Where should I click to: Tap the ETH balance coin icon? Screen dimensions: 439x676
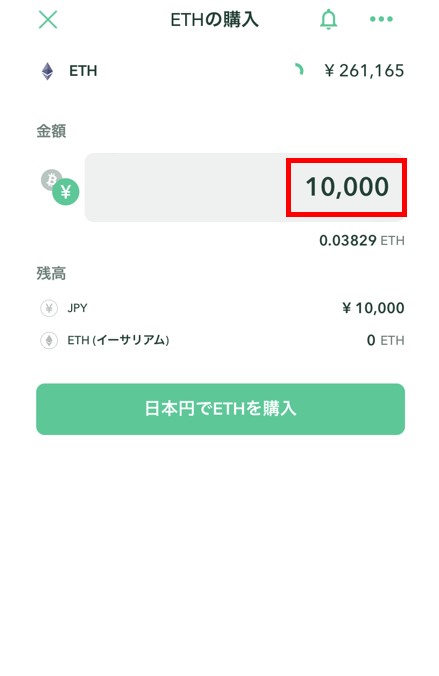(x=49, y=341)
